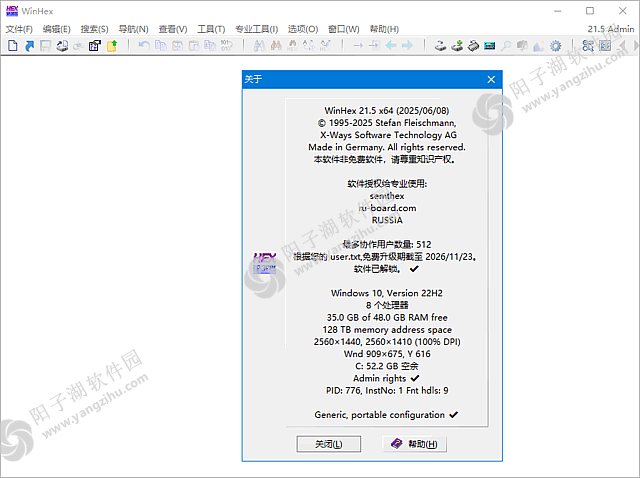Image resolution: width=640 pixels, height=478 pixels.
Task: Click the yellow folder with green arrow
Action: click(x=112, y=45)
